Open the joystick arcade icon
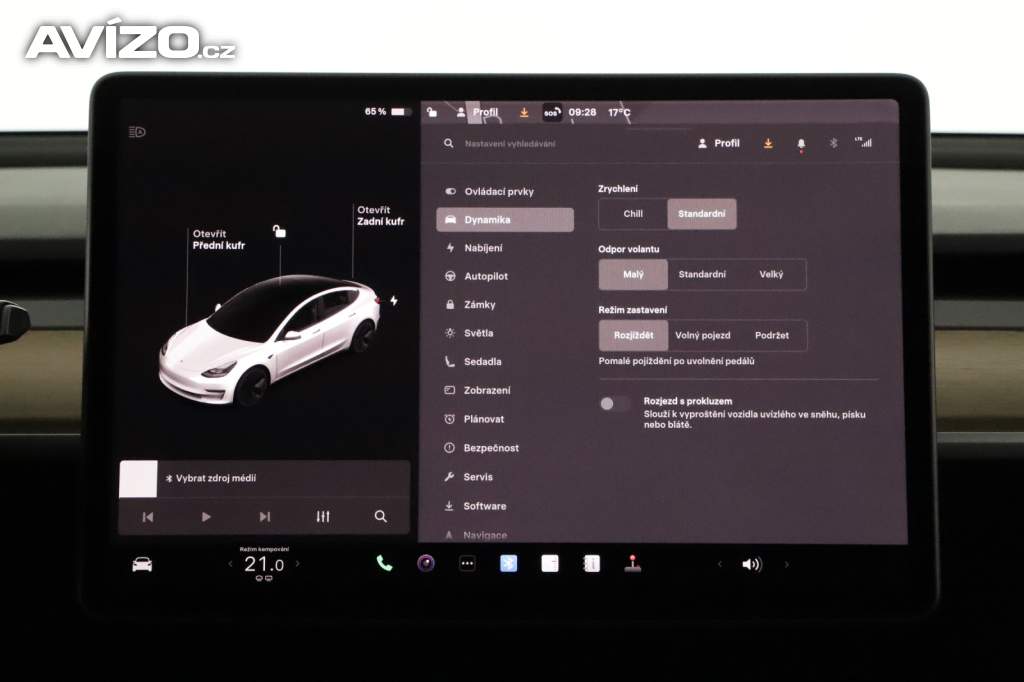This screenshot has height=682, width=1024. click(632, 563)
